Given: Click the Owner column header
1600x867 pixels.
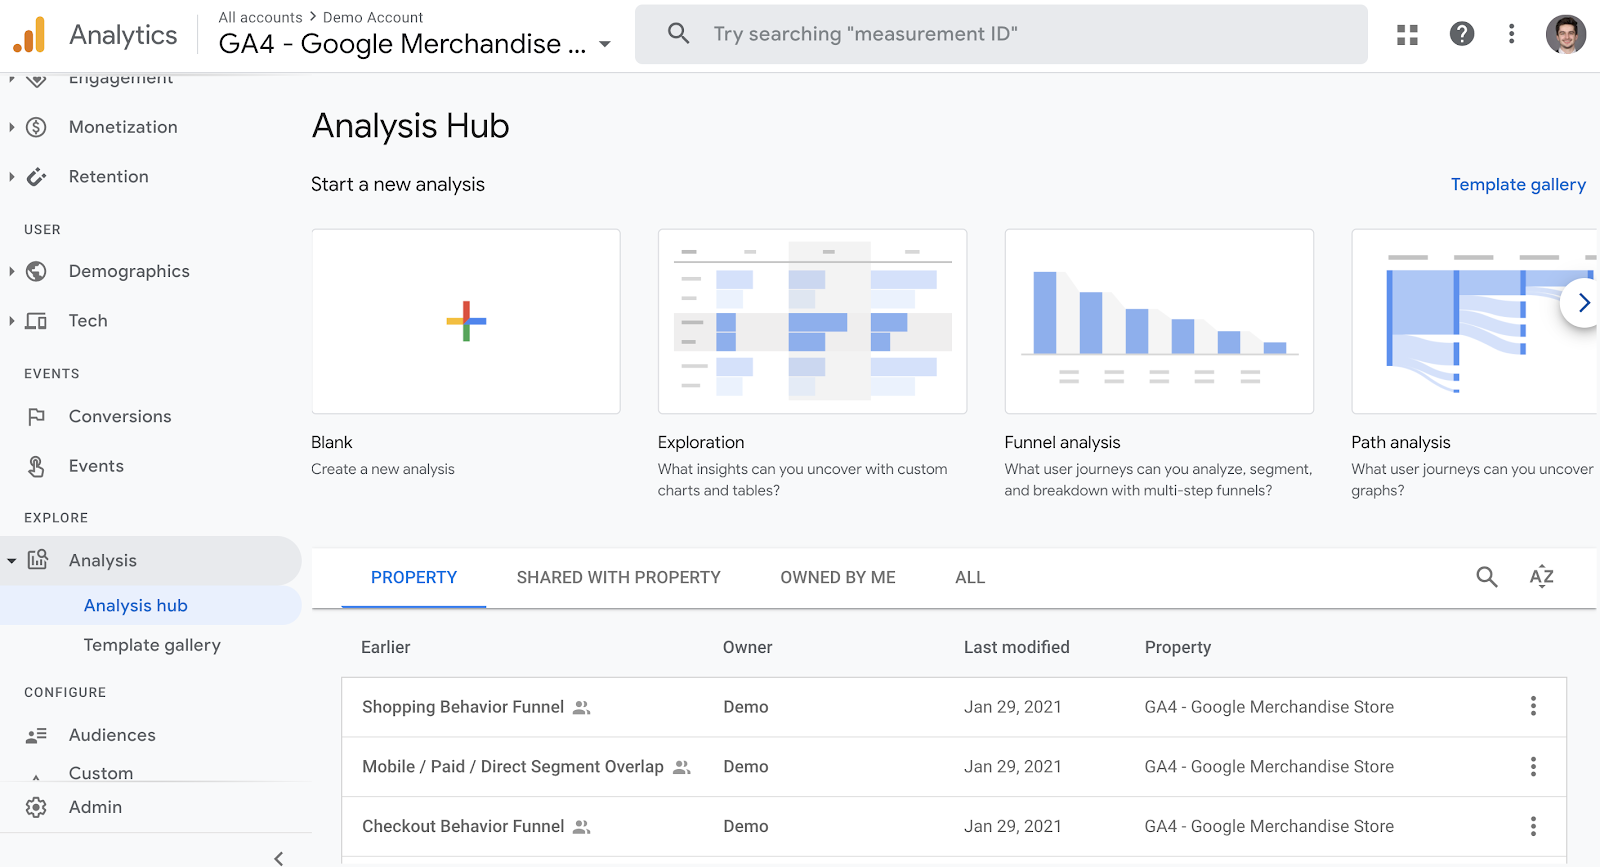Looking at the screenshot, I should click(748, 647).
